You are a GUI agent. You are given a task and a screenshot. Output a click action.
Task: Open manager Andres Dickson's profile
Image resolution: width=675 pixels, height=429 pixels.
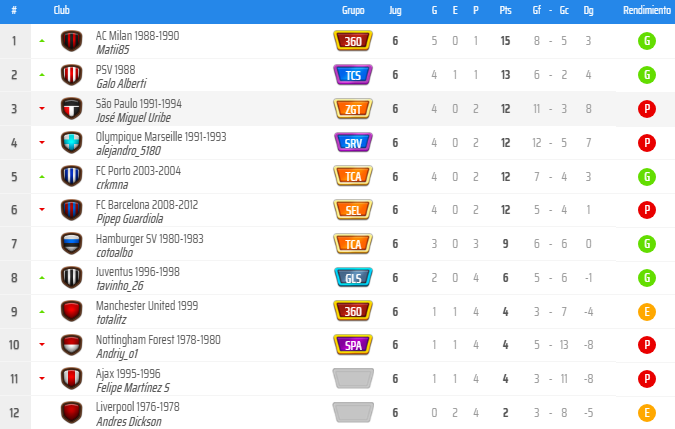[130, 421]
